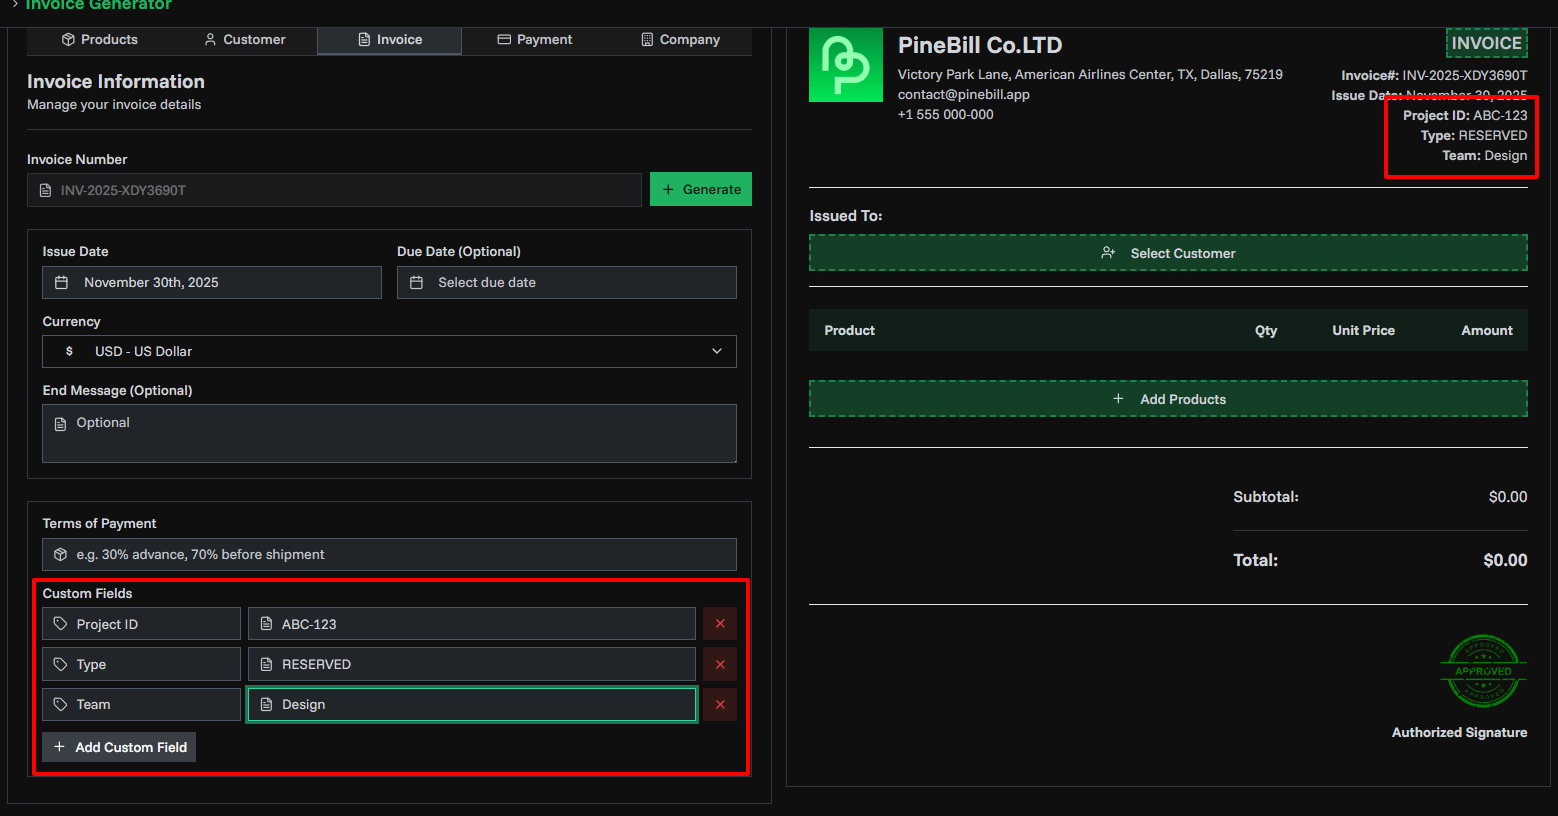Add a new custom field
Viewport: 1558px width, 816px height.
click(x=119, y=747)
